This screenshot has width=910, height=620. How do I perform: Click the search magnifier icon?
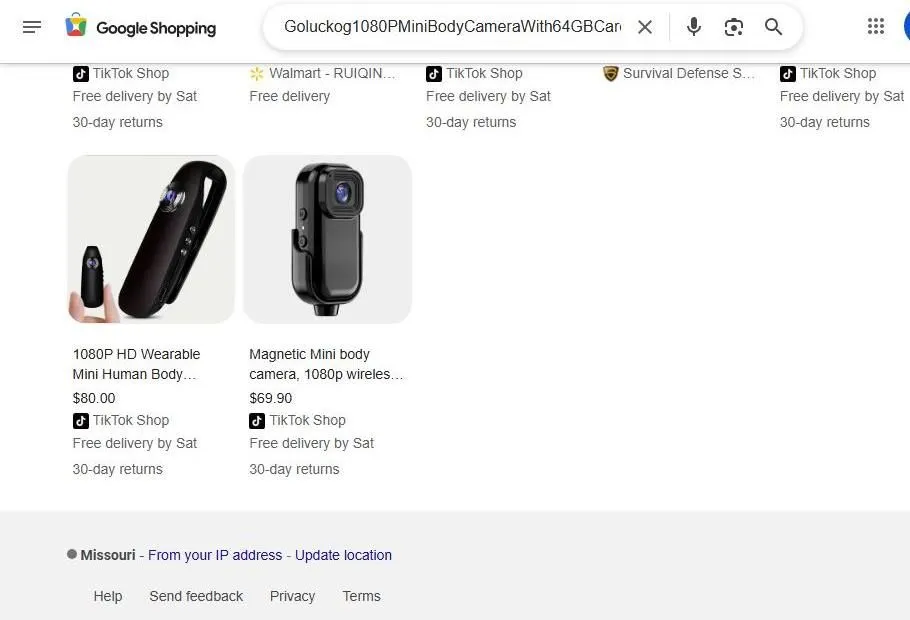773,27
